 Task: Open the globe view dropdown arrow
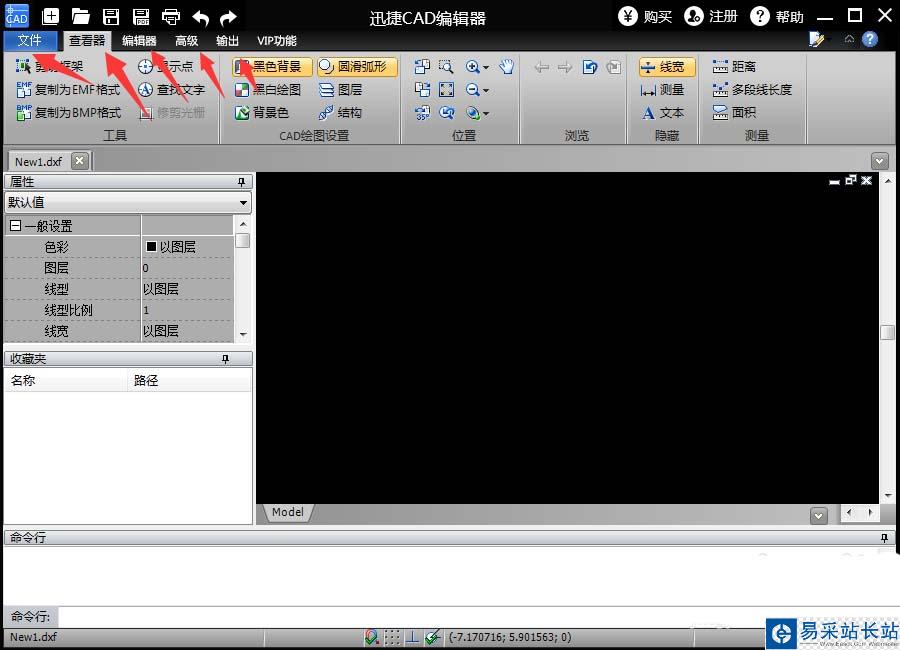click(486, 114)
